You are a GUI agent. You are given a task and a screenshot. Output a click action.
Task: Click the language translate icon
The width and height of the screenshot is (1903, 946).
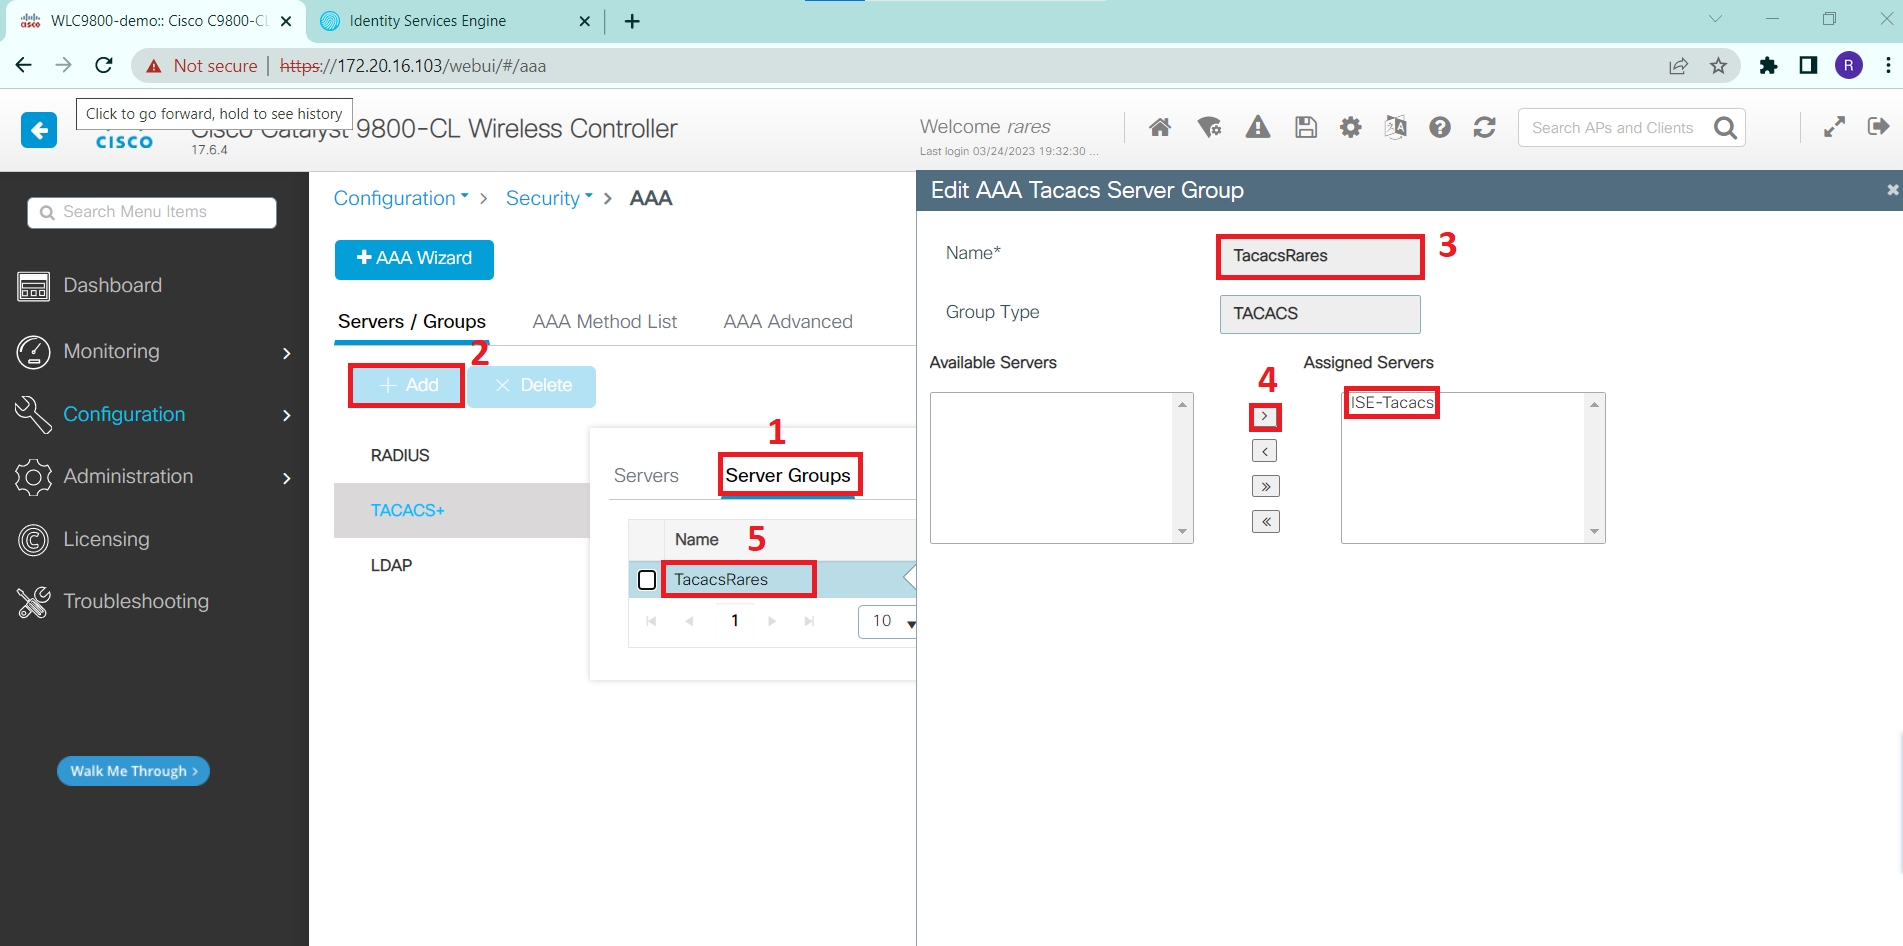point(1395,127)
